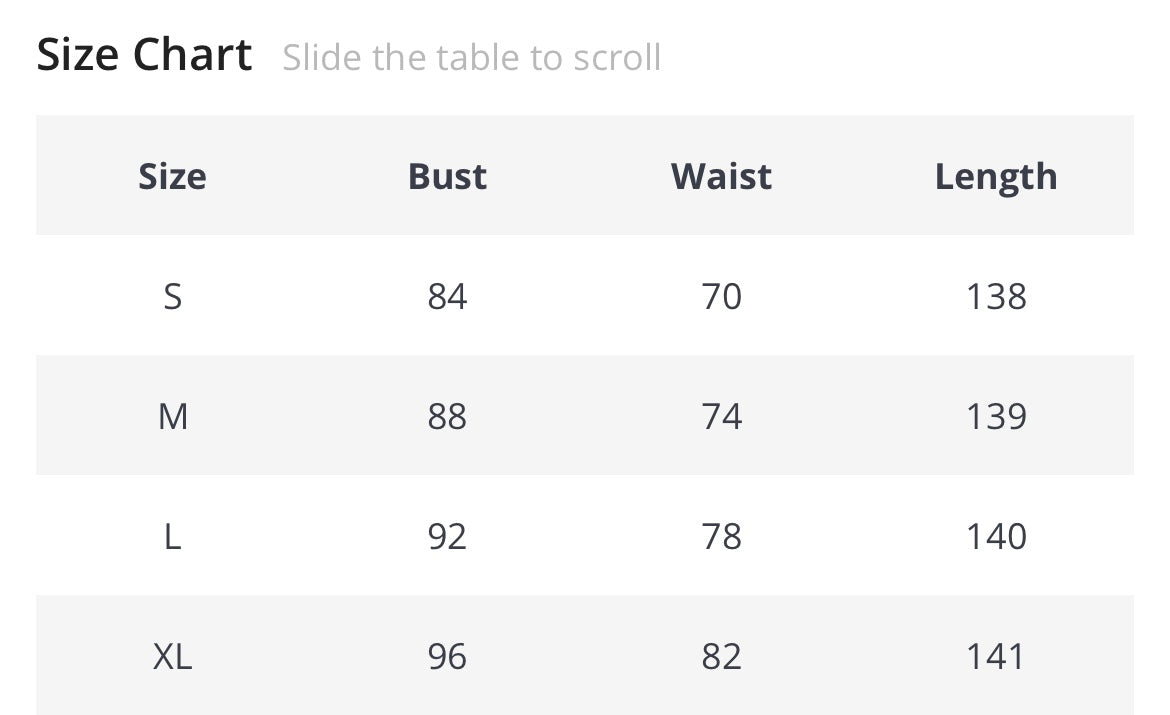Click bust value 84 for size S
The height and width of the screenshot is (715, 1170).
[x=447, y=296]
